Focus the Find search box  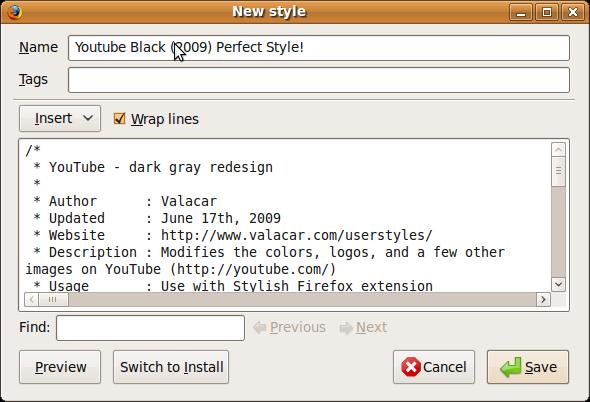(151, 328)
